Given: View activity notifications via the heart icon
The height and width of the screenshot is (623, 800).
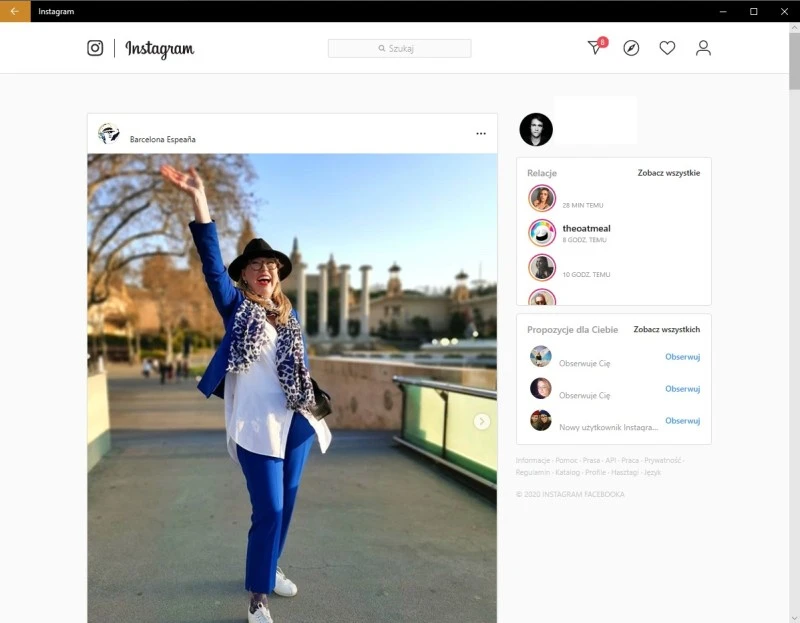Looking at the screenshot, I should coord(667,48).
